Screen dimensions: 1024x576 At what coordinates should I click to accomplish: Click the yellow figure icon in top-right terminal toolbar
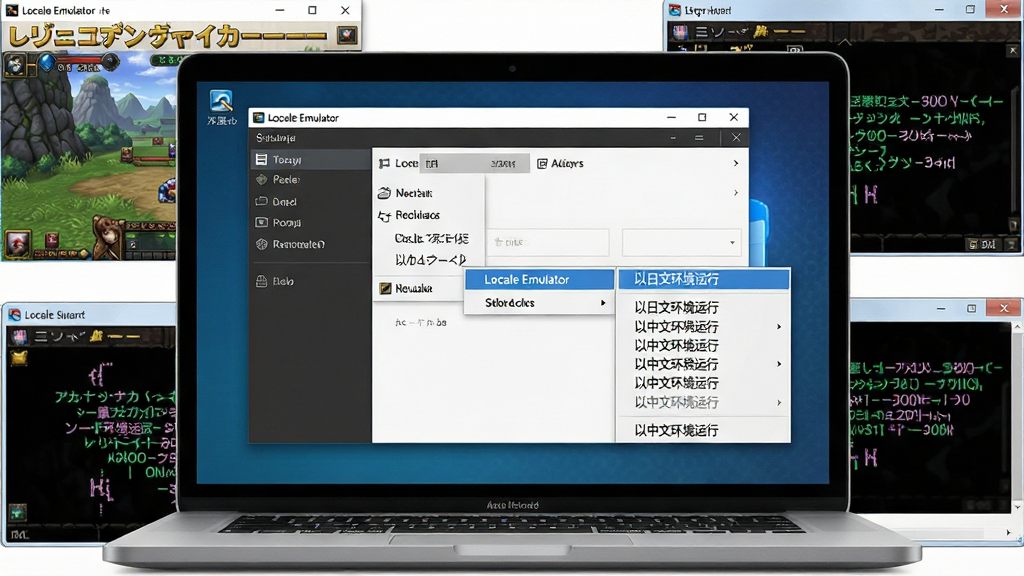coord(760,31)
